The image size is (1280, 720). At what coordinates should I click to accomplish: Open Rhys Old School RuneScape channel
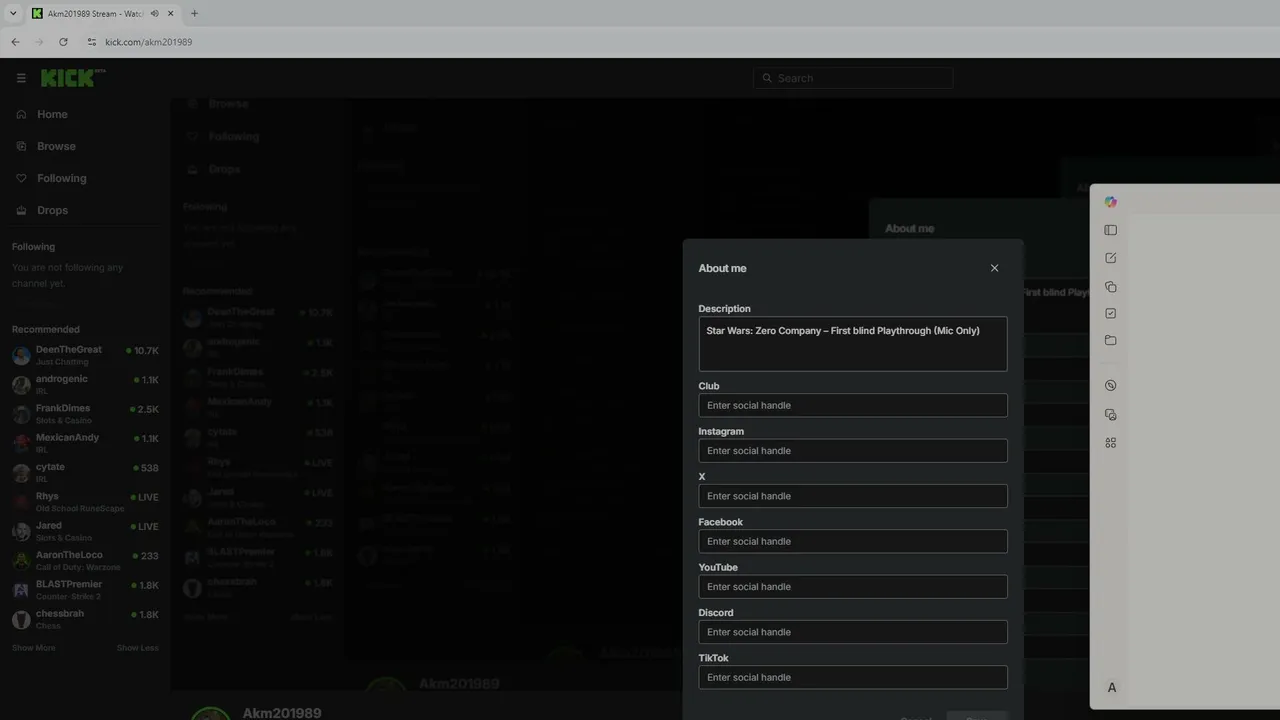pyautogui.click(x=85, y=502)
